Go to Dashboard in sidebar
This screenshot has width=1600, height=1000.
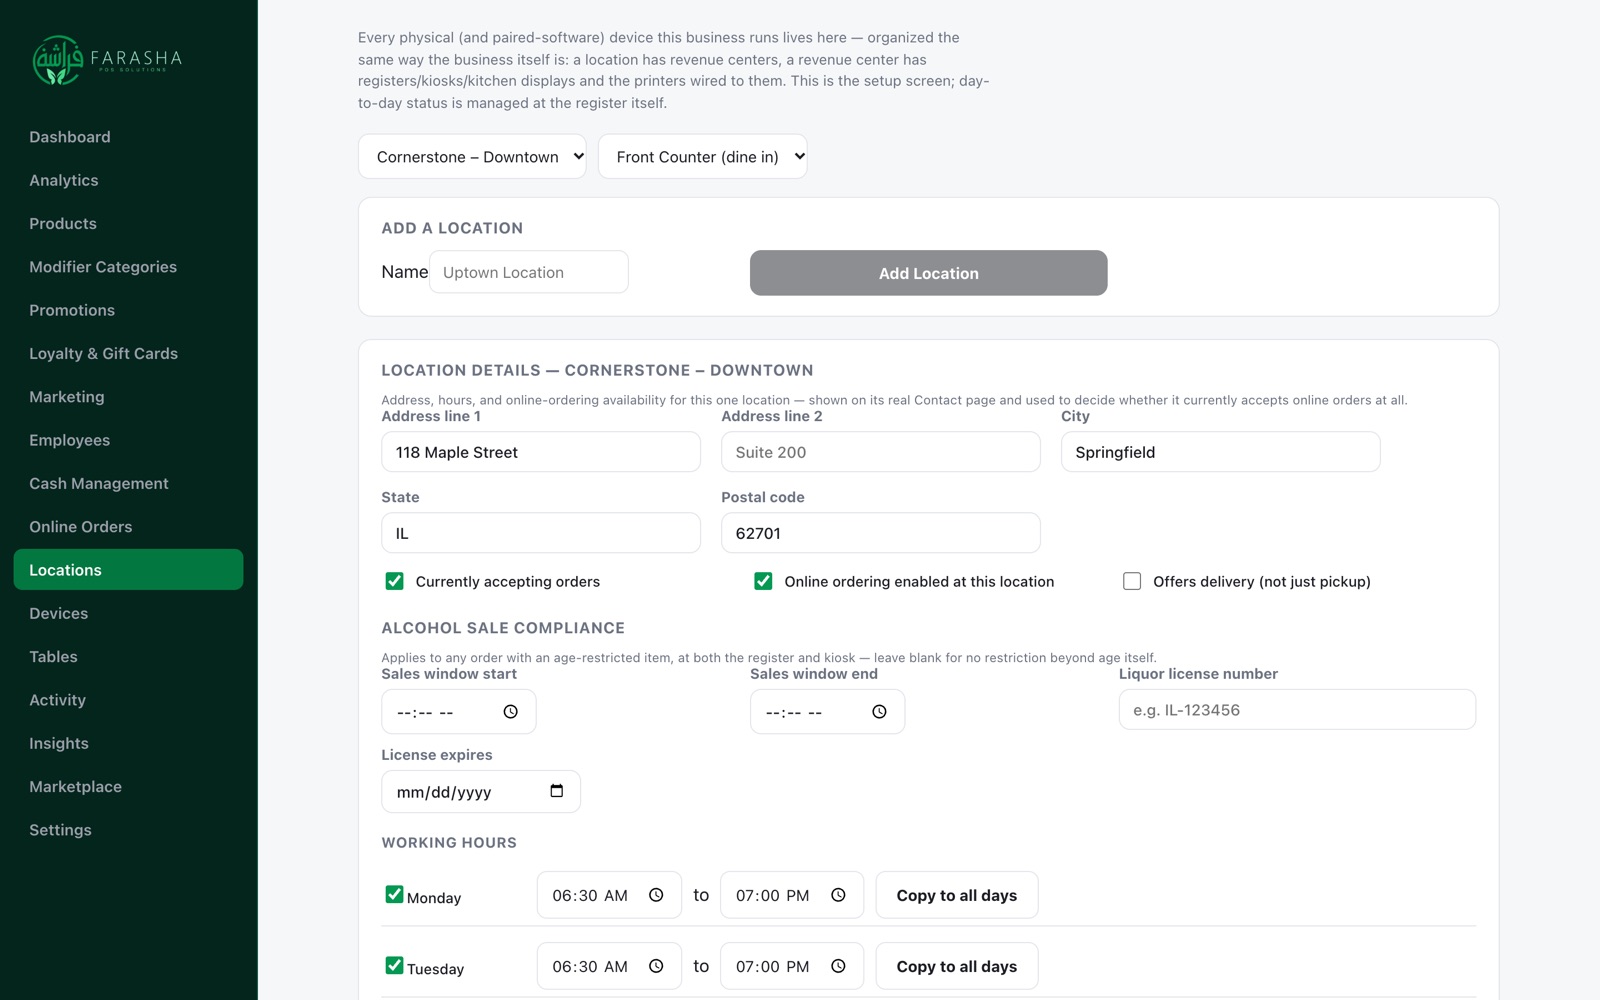[129, 137]
